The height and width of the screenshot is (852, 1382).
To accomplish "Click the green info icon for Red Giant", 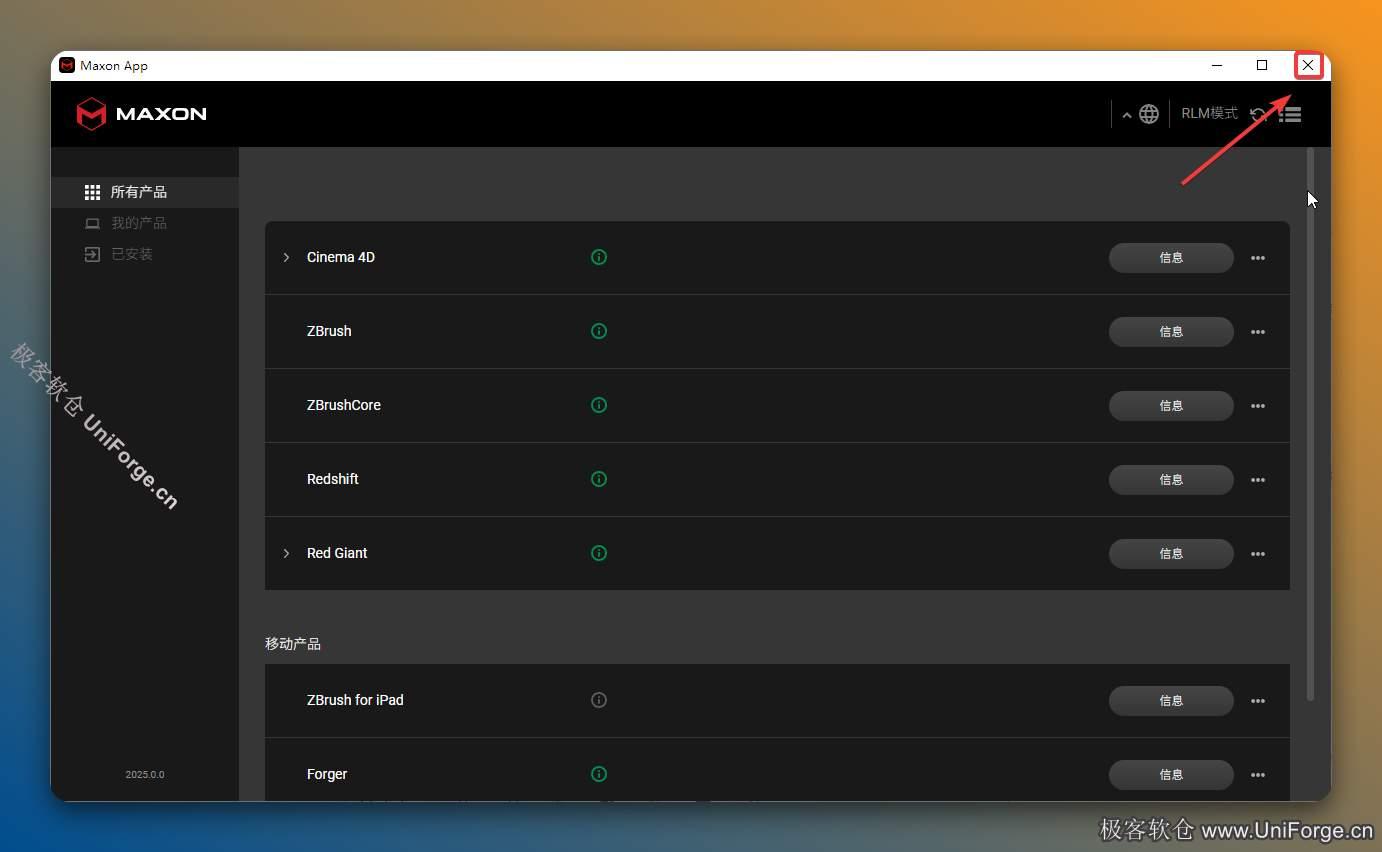I will click(599, 553).
